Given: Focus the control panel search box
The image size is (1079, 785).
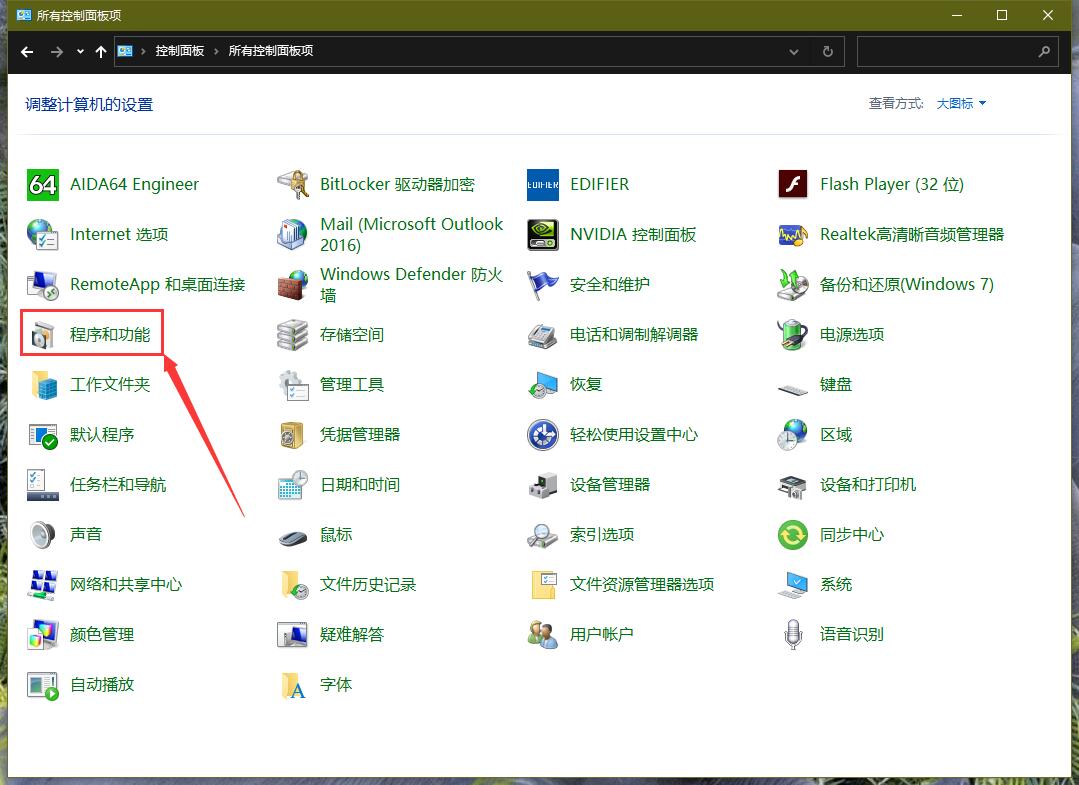Looking at the screenshot, I should [x=958, y=52].
